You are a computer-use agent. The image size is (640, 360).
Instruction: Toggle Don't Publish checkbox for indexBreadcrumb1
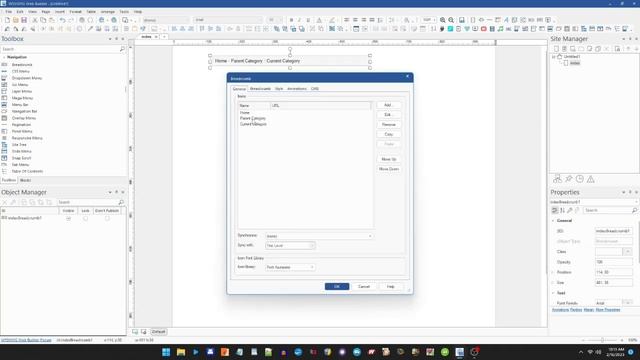[x=107, y=218]
